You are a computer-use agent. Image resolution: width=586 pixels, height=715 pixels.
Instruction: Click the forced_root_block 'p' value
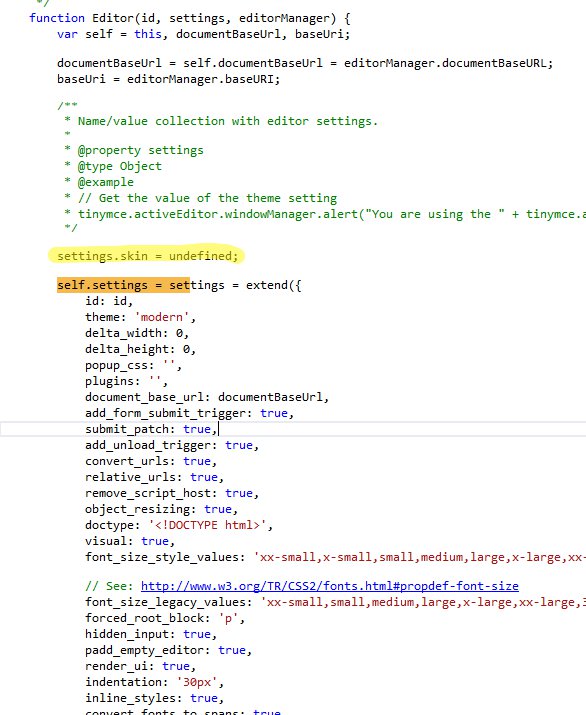click(x=228, y=618)
